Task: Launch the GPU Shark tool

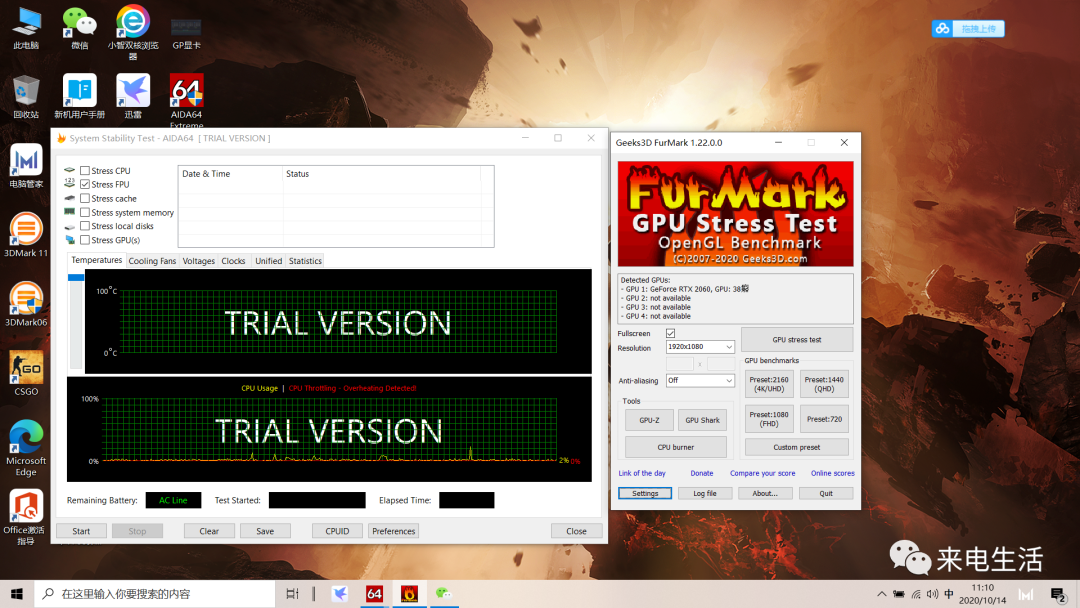Action: coord(702,420)
